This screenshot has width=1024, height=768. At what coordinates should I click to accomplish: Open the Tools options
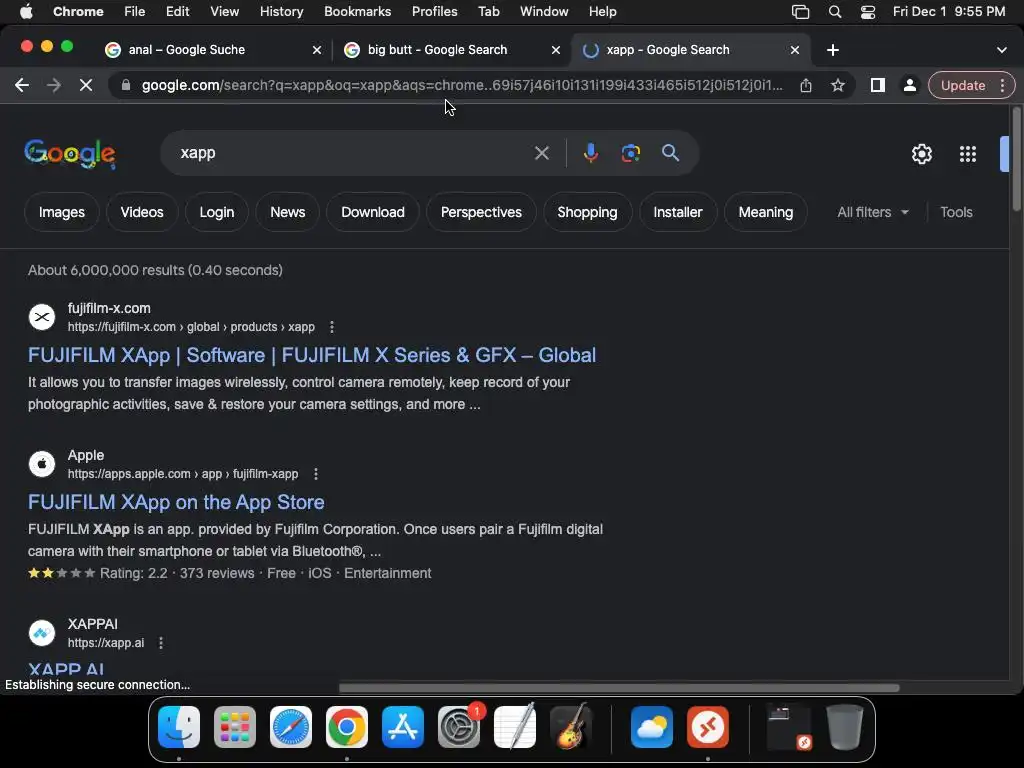click(956, 213)
